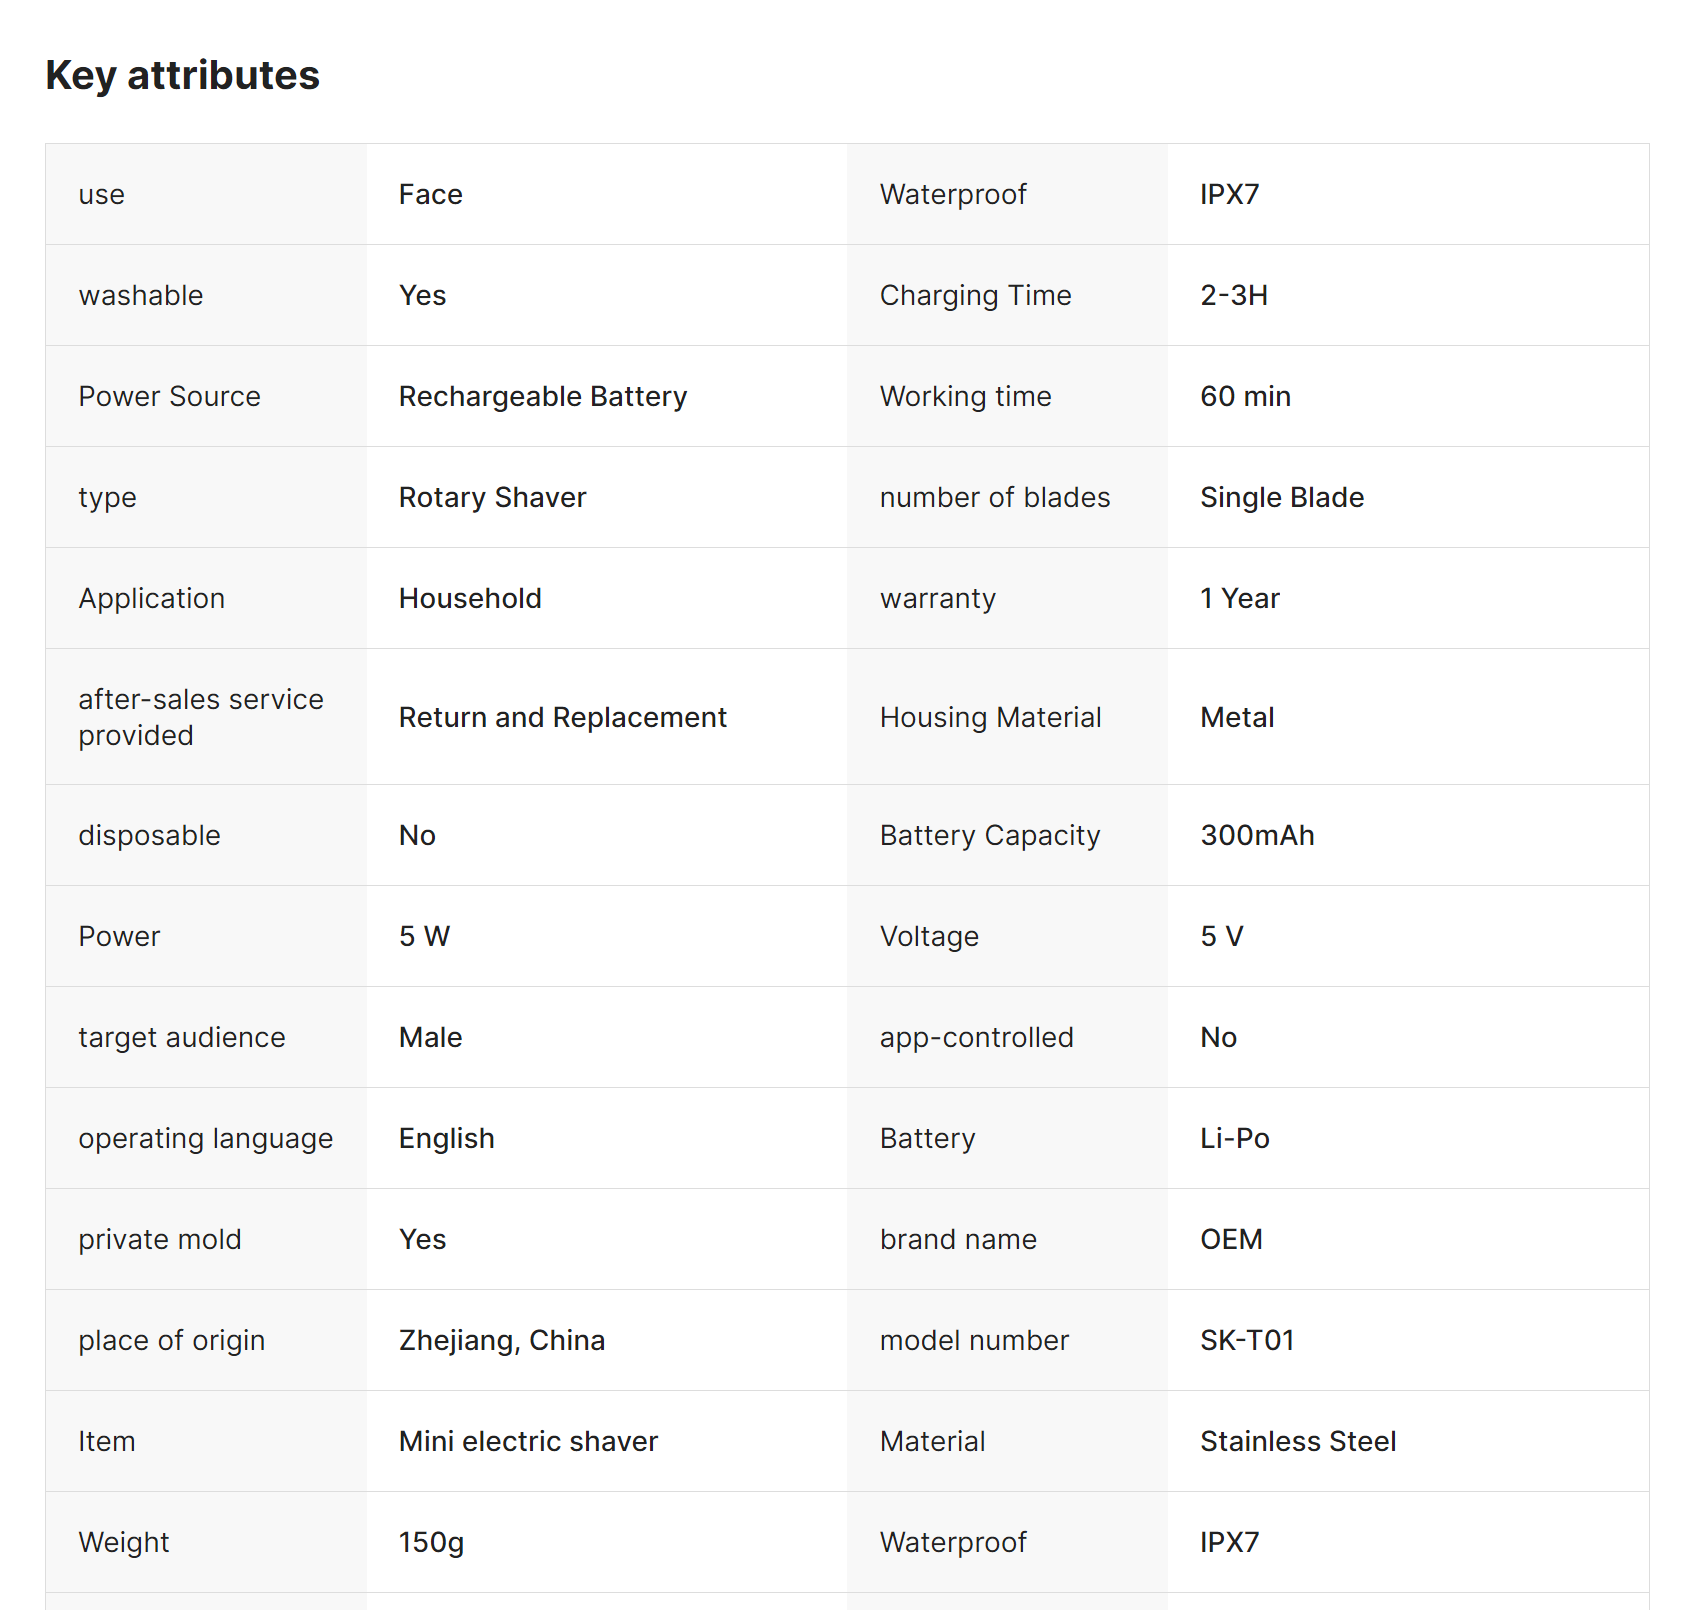The width and height of the screenshot is (1700, 1610).
Task: Click the Single Blade value
Action: pos(1282,498)
